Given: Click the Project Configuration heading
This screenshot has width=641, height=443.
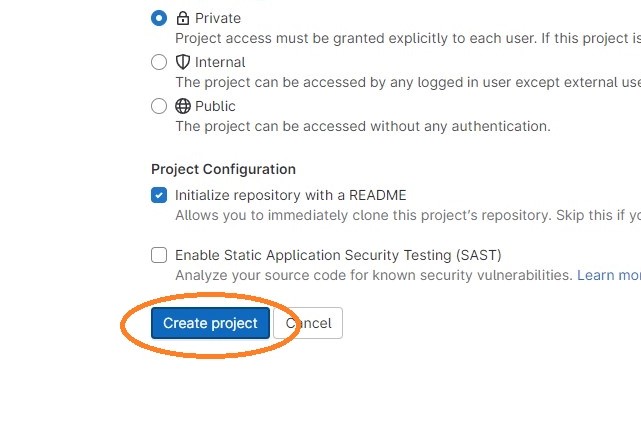Looking at the screenshot, I should tap(223, 169).
